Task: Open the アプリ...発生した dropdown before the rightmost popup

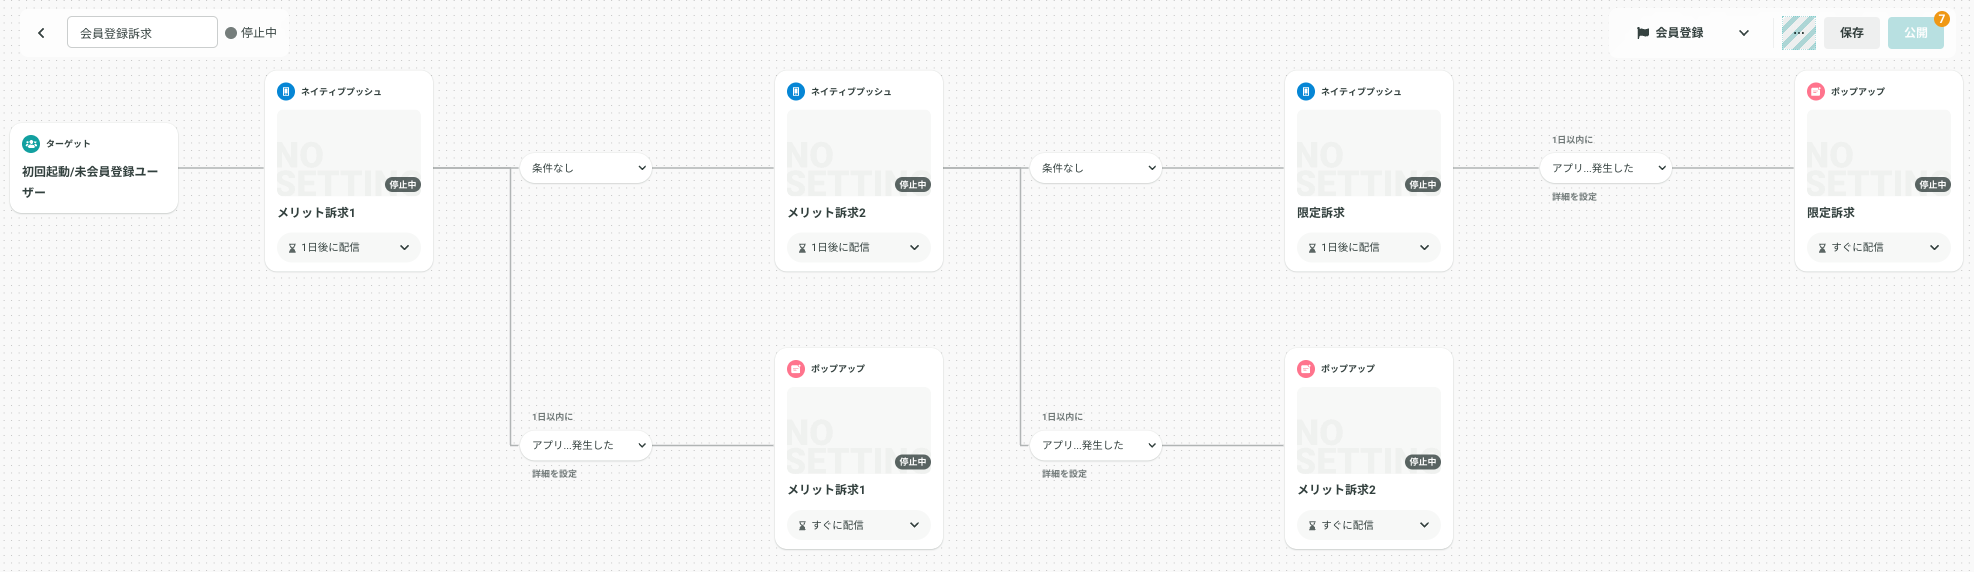Action: coord(1606,168)
